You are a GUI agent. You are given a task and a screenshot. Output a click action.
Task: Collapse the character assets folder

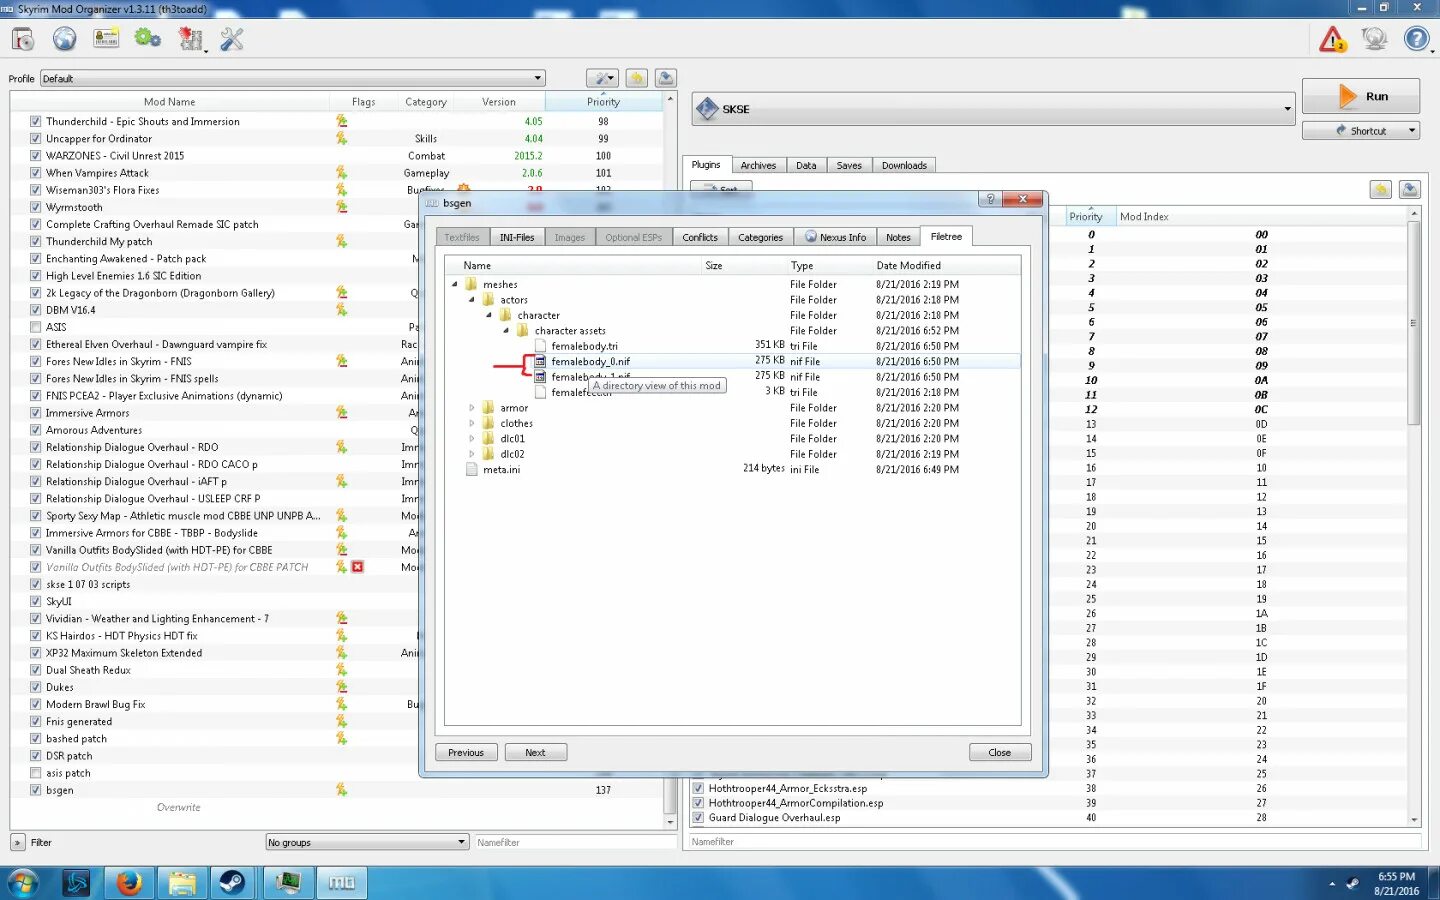coord(506,331)
